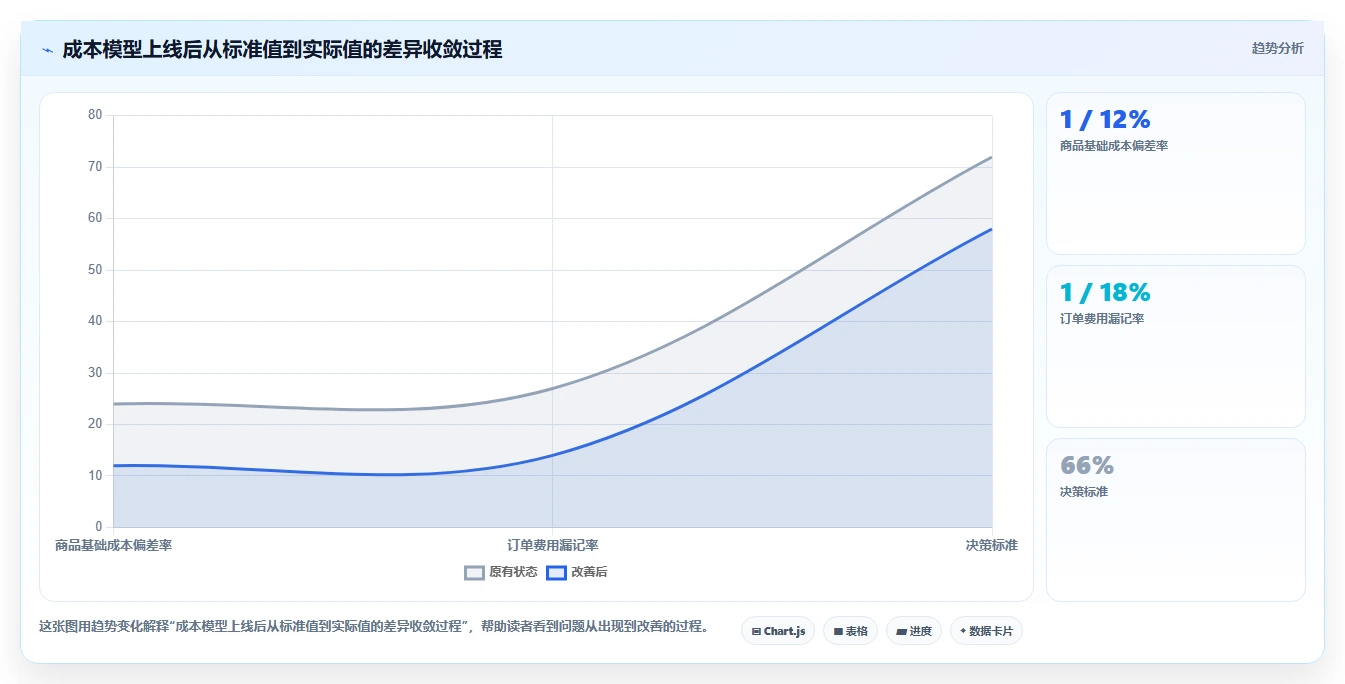
Task: Select the 数据卡片 tag chip
Action: [x=986, y=631]
